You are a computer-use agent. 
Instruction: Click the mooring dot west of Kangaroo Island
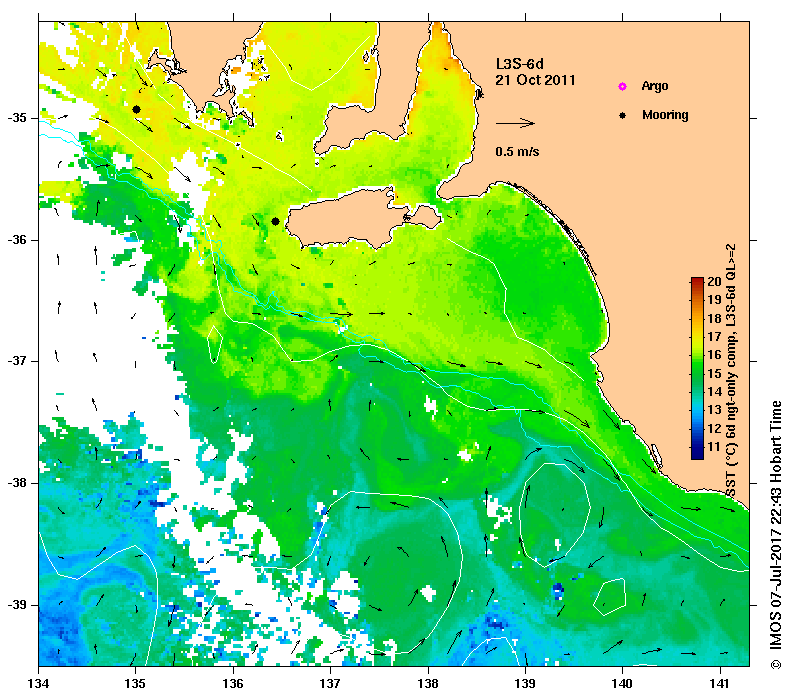[275, 221]
